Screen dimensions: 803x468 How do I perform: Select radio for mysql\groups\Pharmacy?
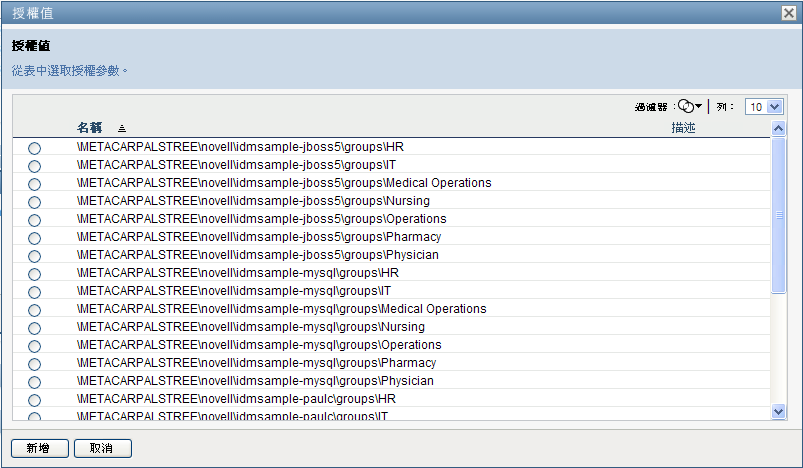point(34,364)
